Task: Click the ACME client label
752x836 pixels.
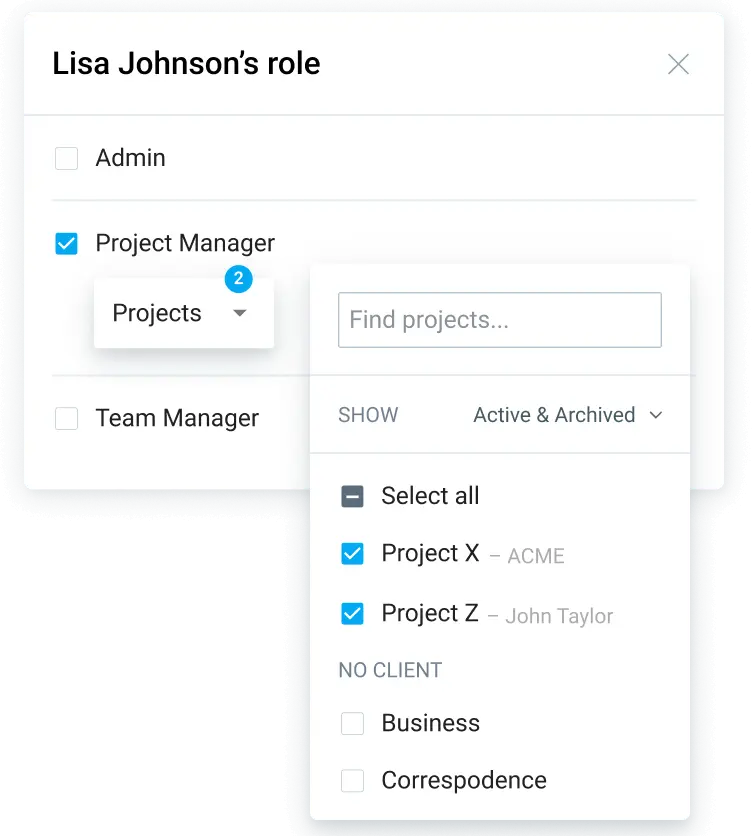Action: (538, 556)
